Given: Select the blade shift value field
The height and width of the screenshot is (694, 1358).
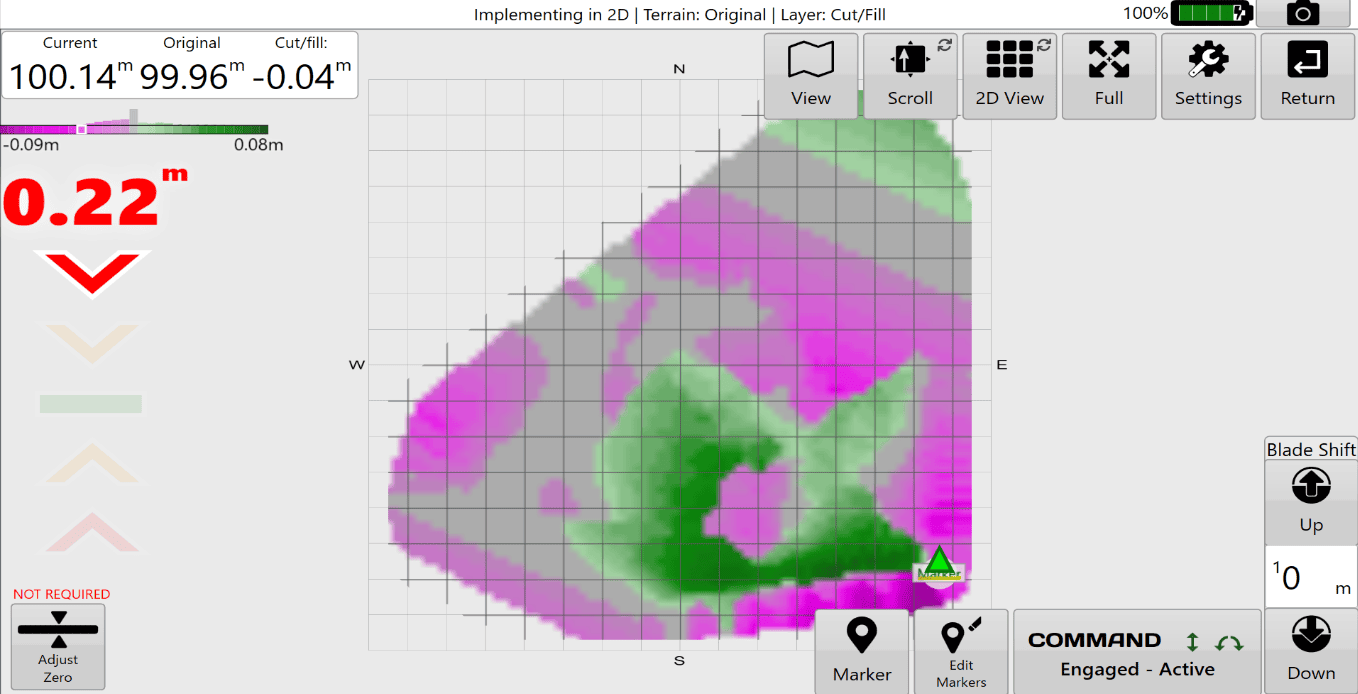Looking at the screenshot, I should tap(1311, 577).
